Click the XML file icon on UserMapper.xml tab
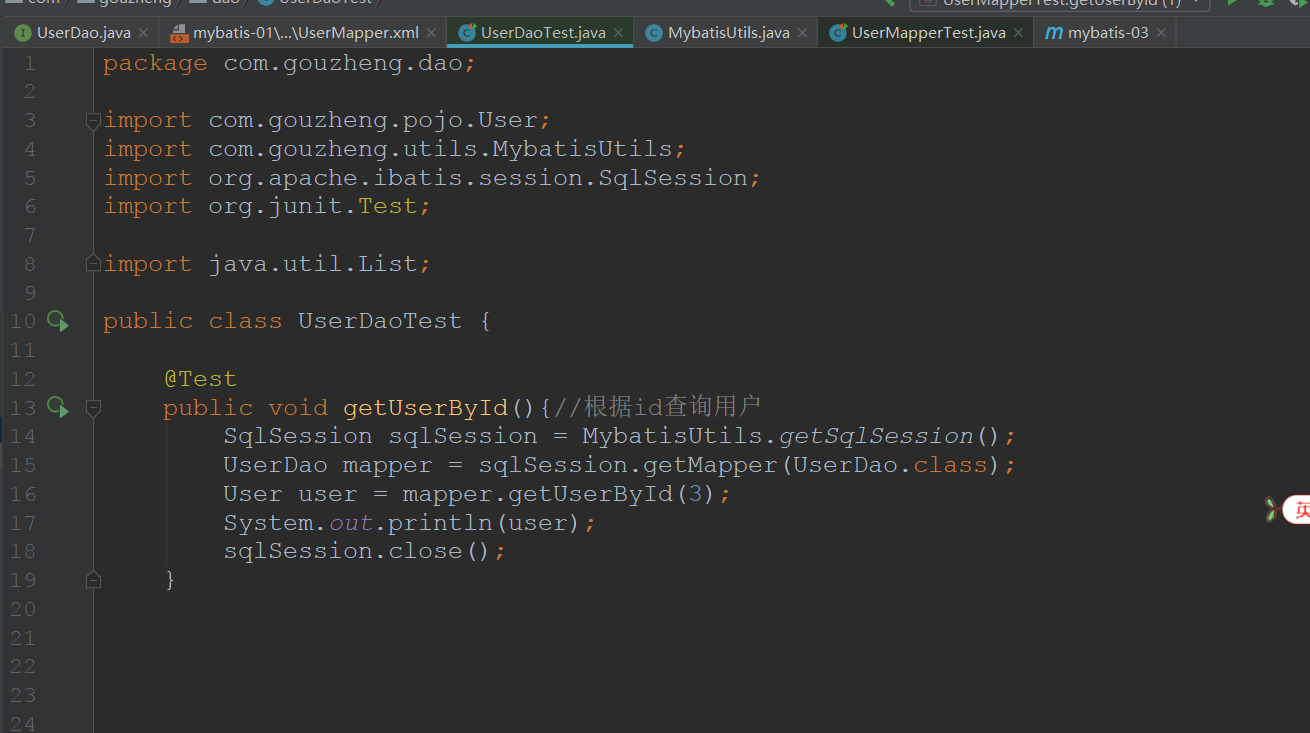Image resolution: width=1310 pixels, height=733 pixels. point(179,33)
